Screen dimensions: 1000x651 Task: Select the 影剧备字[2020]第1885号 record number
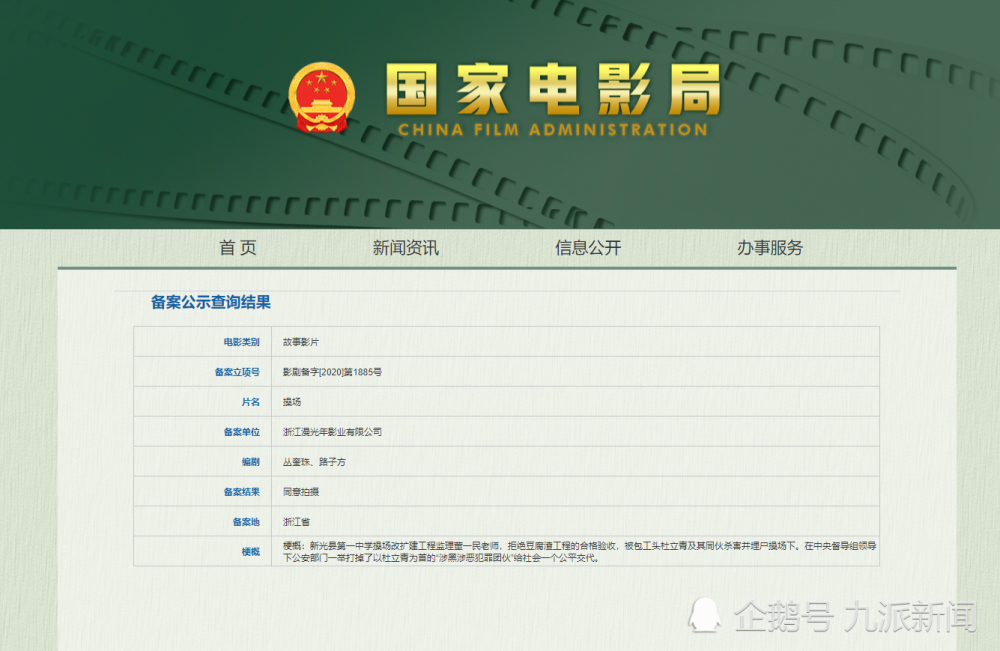(332, 372)
